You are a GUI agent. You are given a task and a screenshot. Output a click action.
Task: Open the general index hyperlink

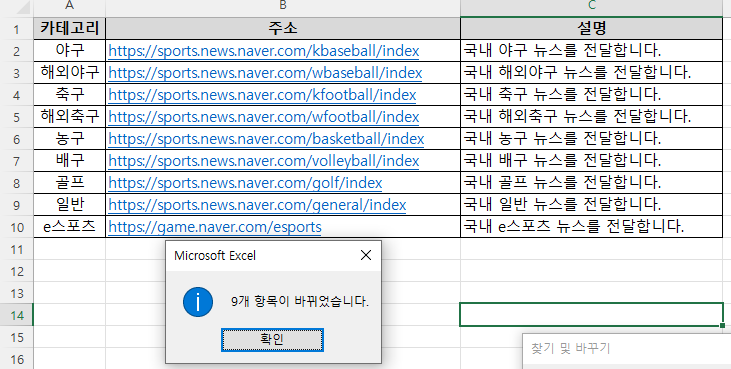(257, 205)
